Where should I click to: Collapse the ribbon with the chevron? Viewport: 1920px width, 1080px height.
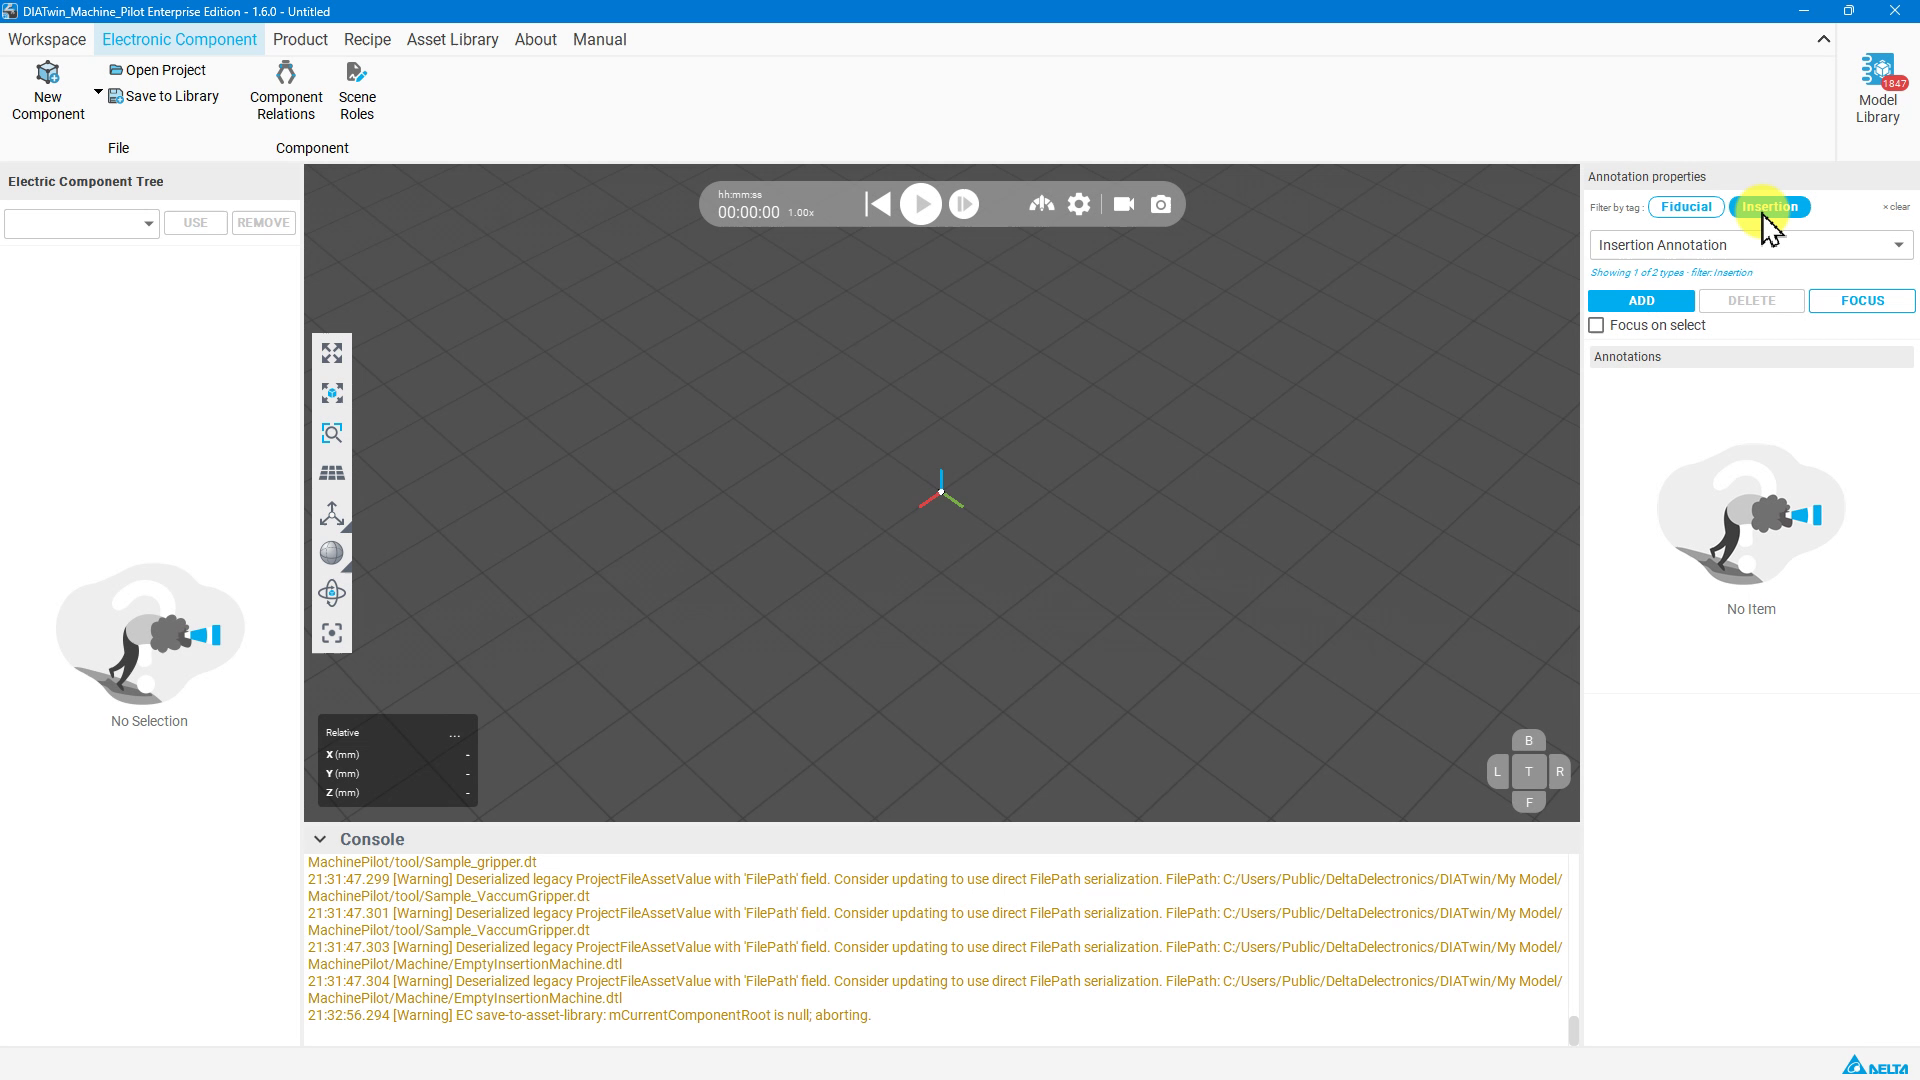click(x=1823, y=40)
